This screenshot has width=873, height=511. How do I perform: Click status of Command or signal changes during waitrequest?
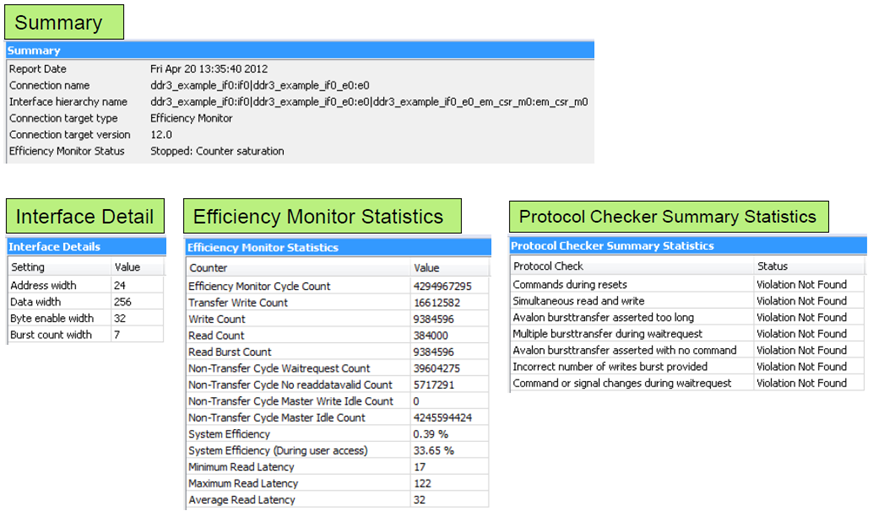[802, 383]
